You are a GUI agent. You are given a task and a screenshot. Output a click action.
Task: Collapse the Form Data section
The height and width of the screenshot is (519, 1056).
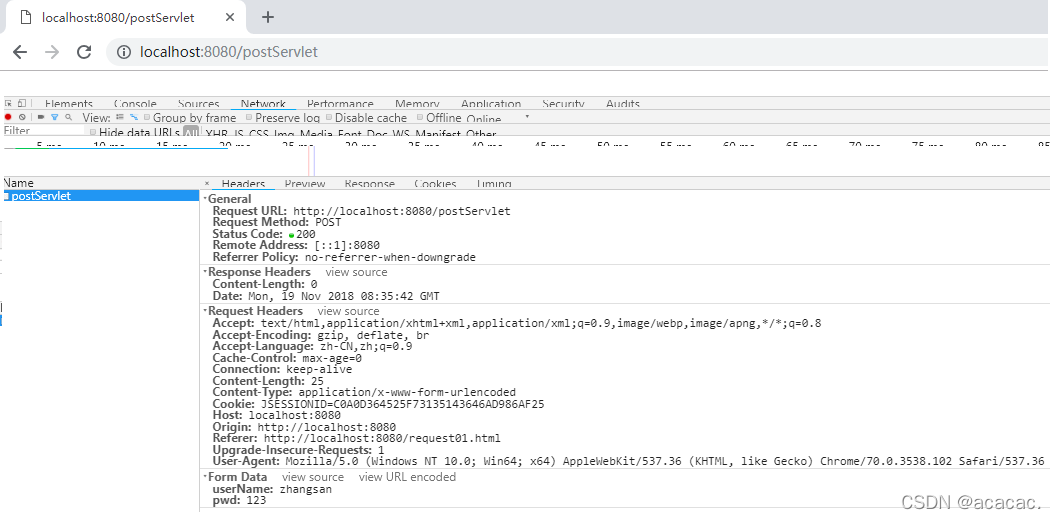[x=205, y=477]
